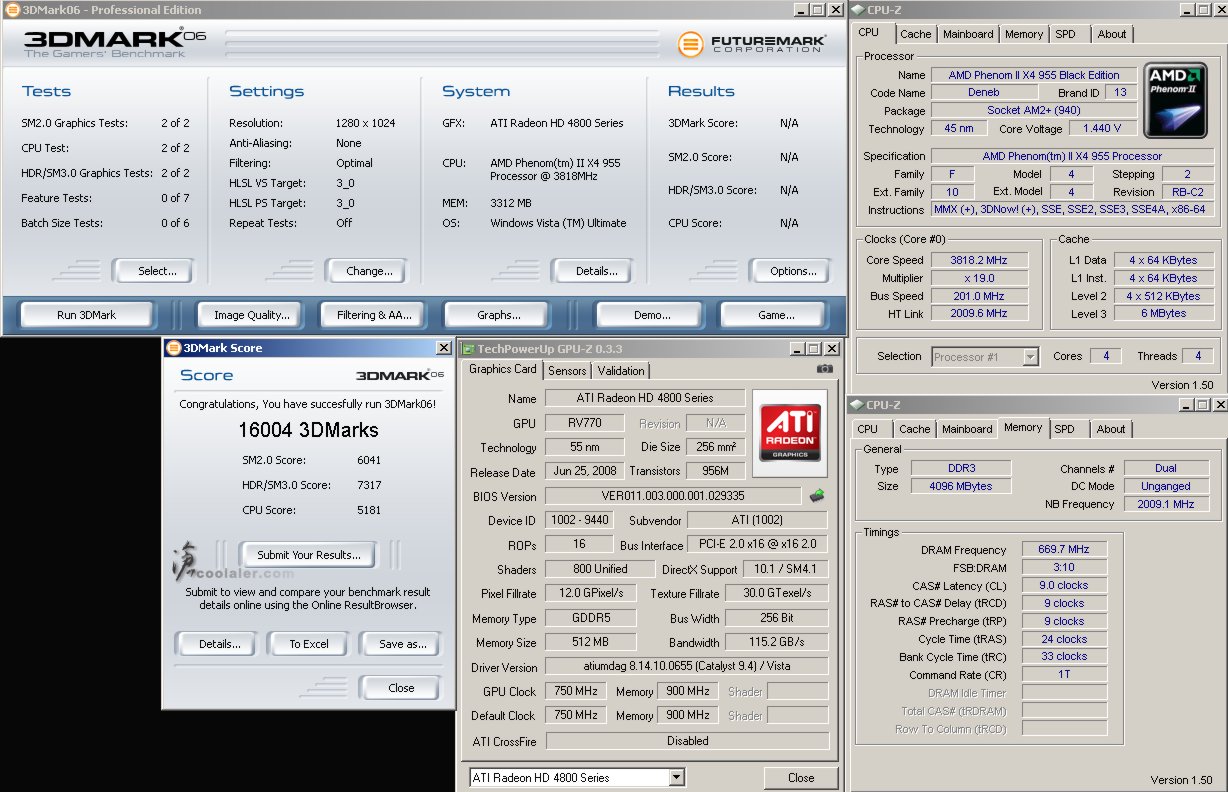Image resolution: width=1228 pixels, height=792 pixels.
Task: Click the Level 3 cache 6 MBytes value
Action: point(1164,313)
